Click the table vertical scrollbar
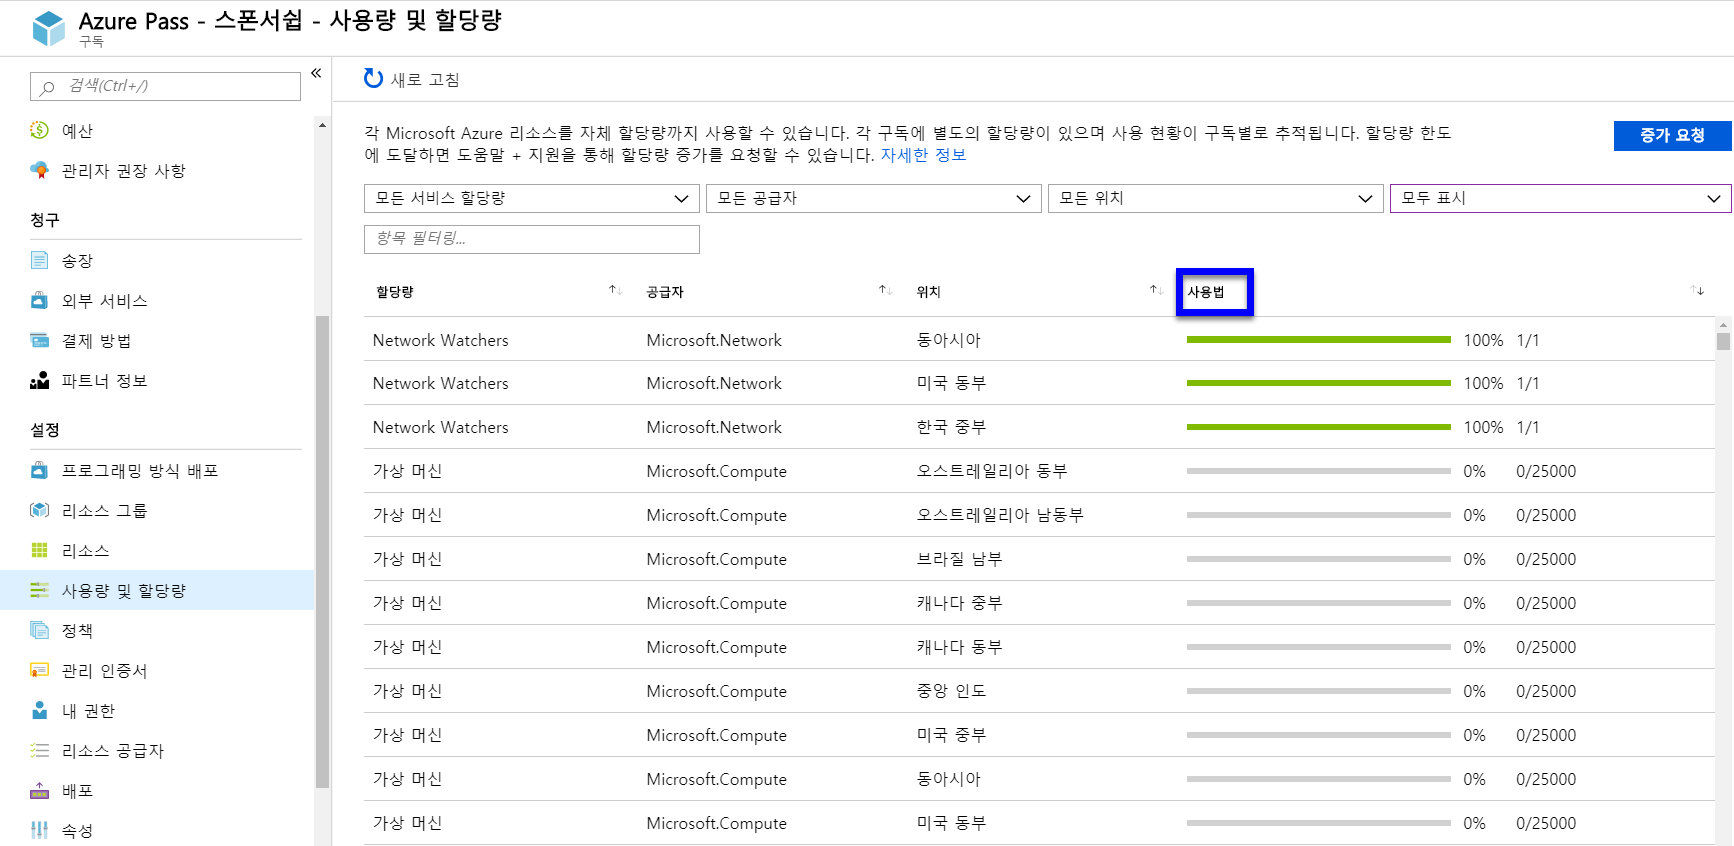The width and height of the screenshot is (1734, 846). coord(1723,341)
